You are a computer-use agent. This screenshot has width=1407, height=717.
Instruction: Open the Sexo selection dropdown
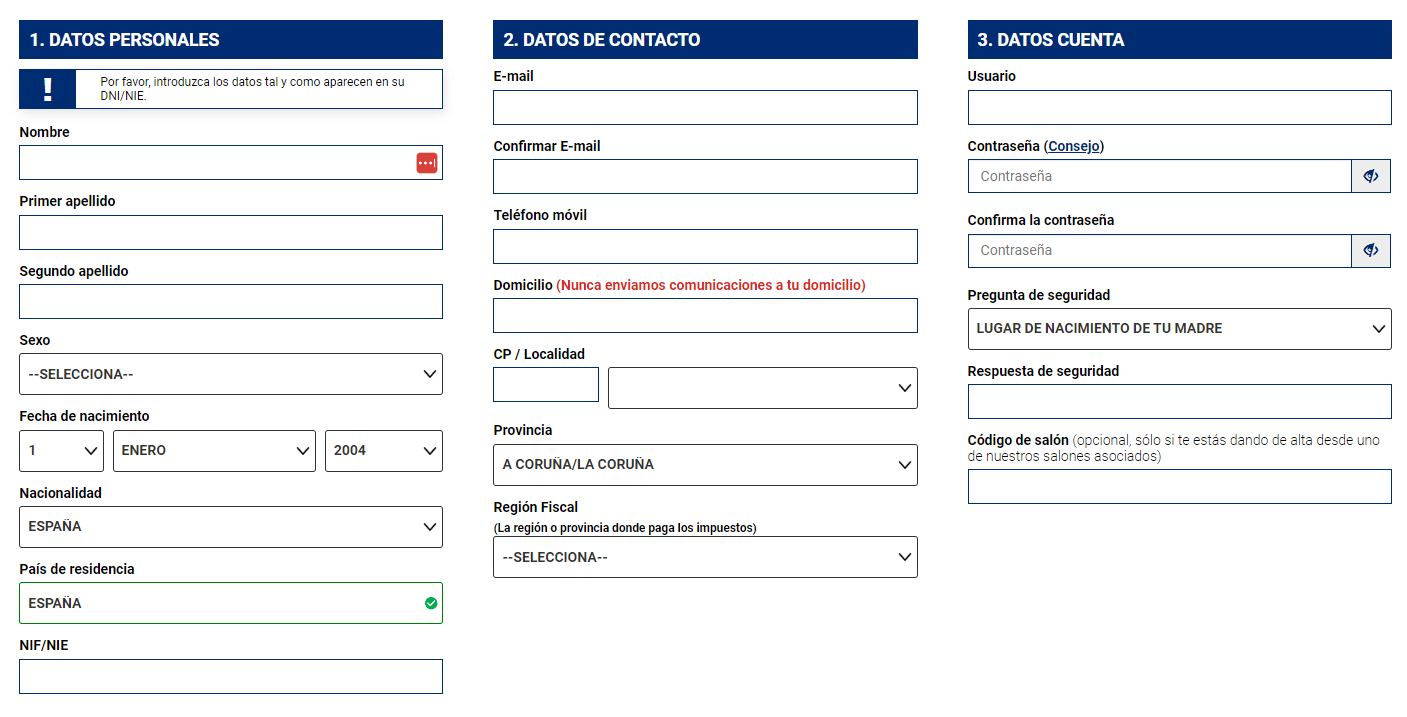[x=231, y=374]
